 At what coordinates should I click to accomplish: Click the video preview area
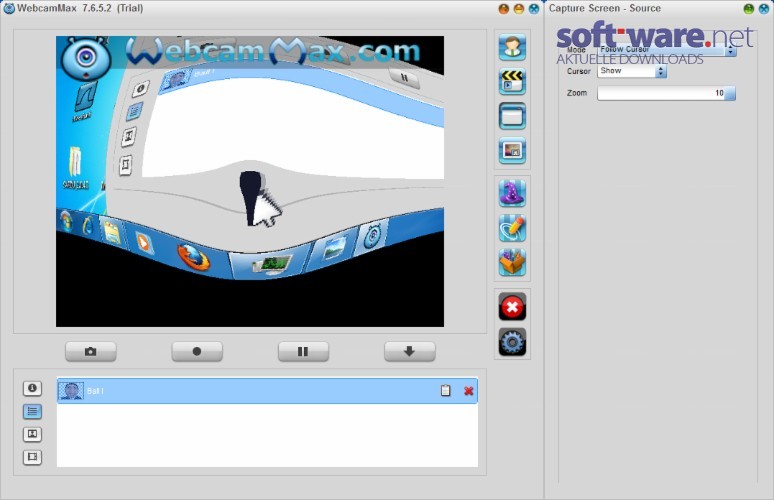(x=250, y=181)
